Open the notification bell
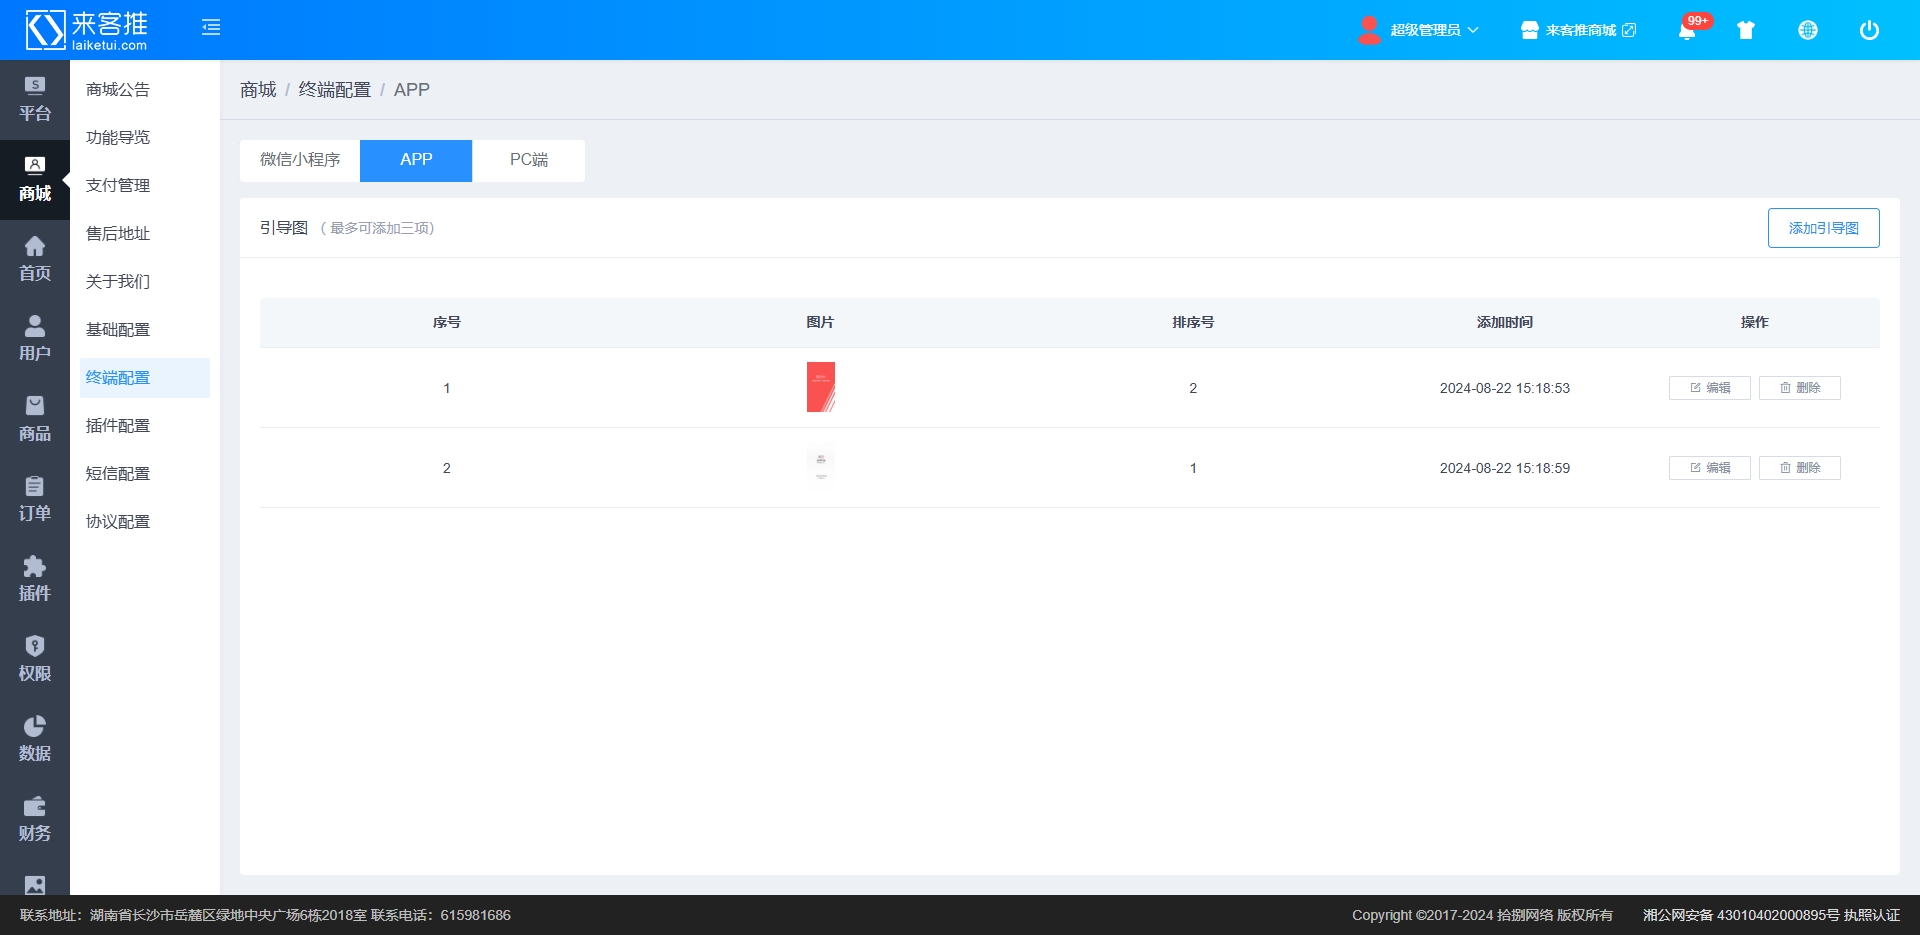 pyautogui.click(x=1687, y=30)
